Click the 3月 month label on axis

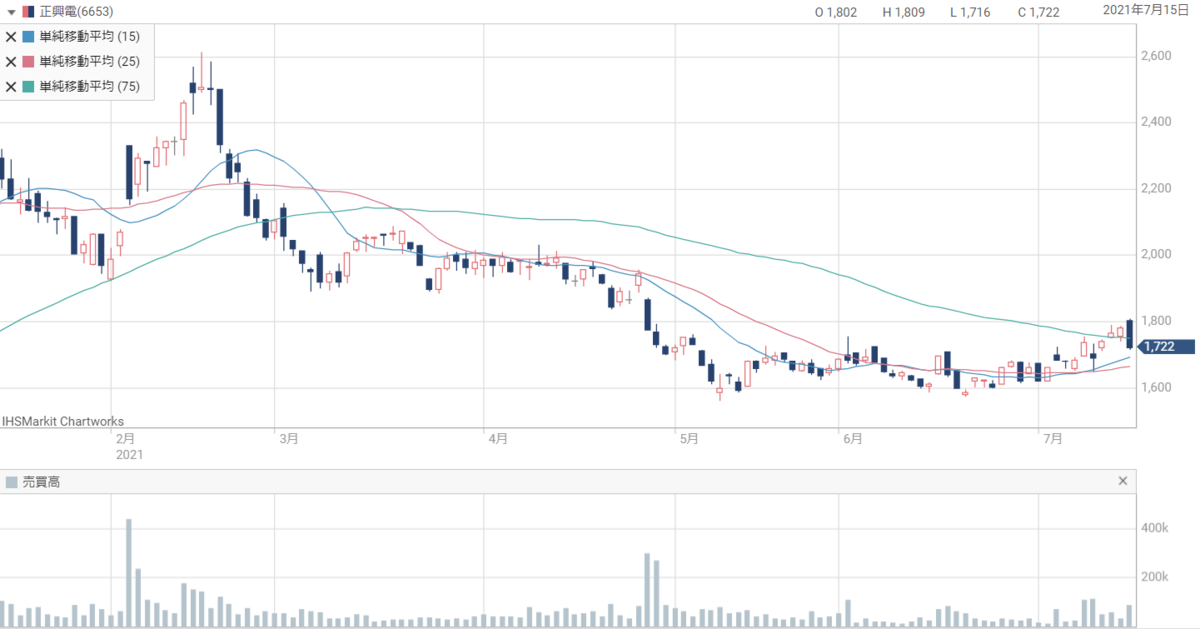(290, 438)
